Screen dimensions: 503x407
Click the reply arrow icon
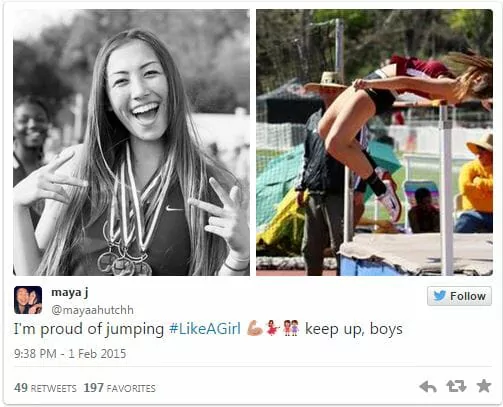(428, 387)
